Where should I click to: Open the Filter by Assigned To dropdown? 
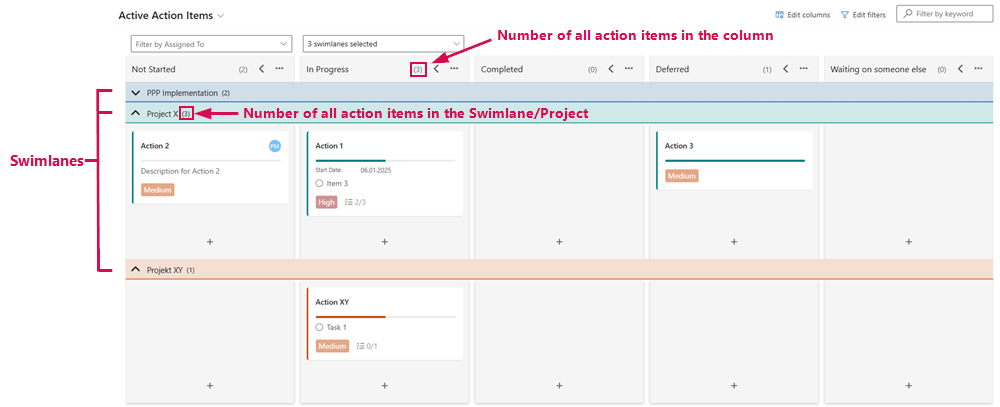coord(211,44)
